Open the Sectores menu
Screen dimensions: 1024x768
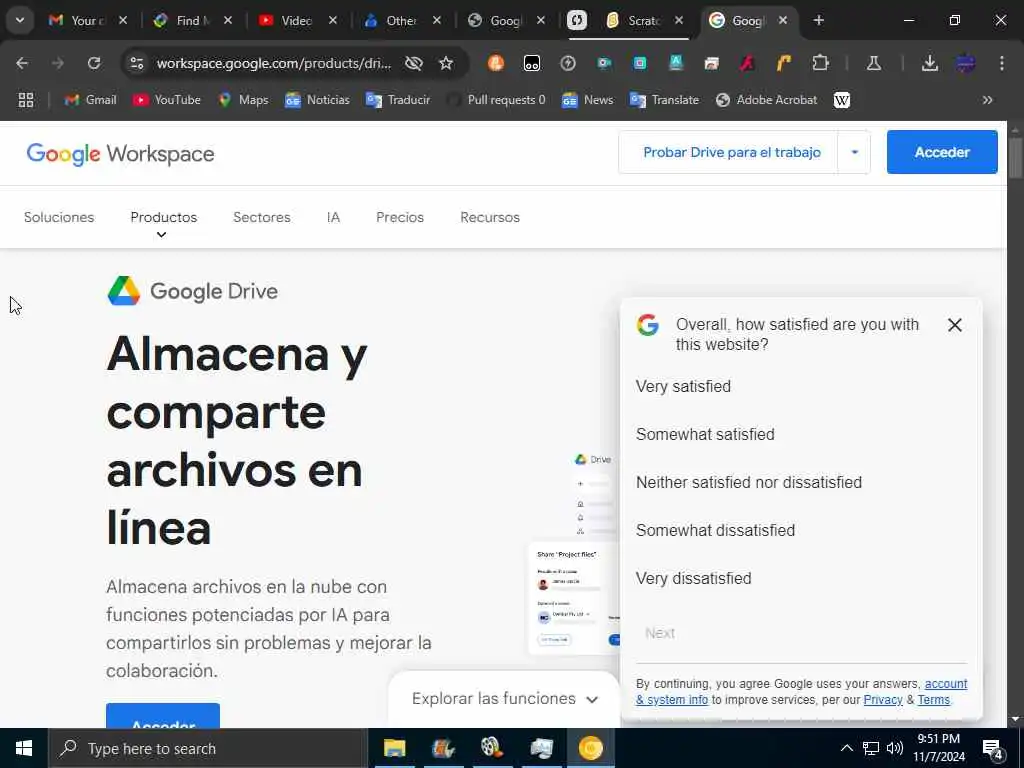click(262, 217)
